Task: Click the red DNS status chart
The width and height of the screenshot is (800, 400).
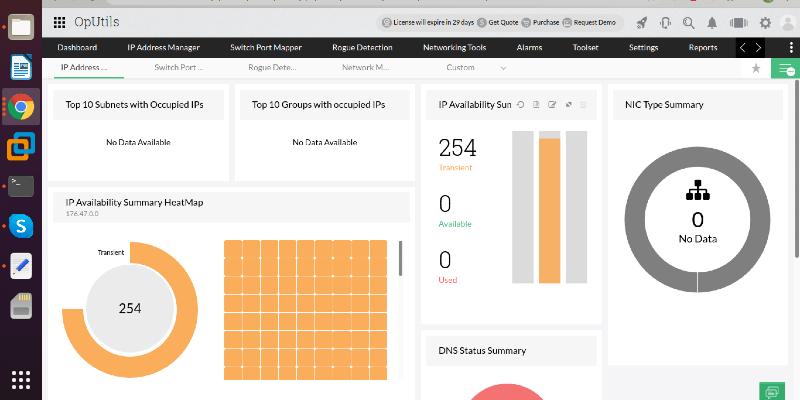Action: click(506, 392)
